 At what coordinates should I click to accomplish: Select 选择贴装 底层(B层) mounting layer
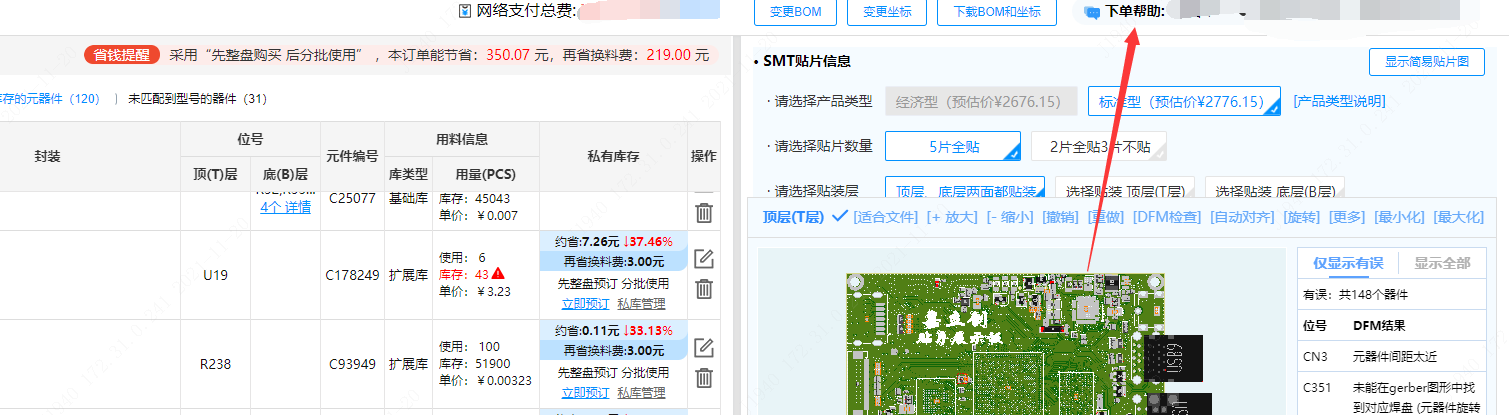[1273, 190]
